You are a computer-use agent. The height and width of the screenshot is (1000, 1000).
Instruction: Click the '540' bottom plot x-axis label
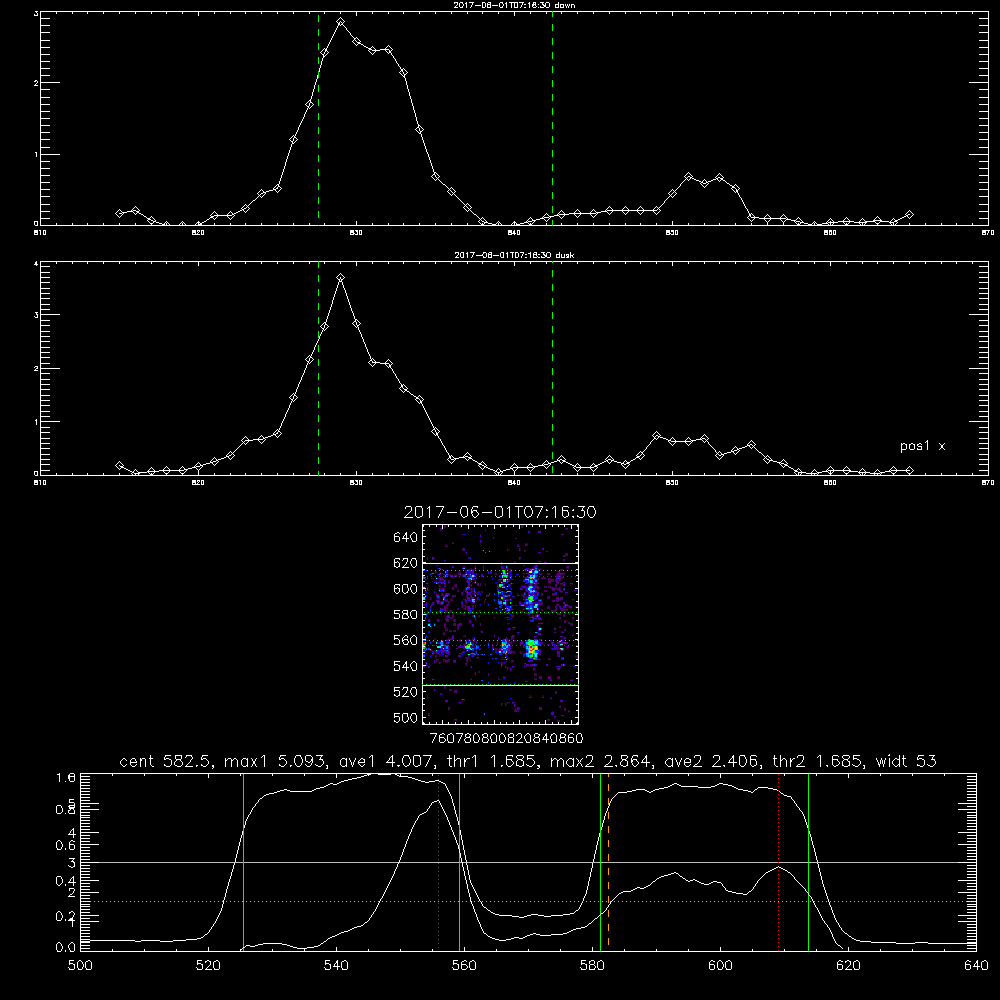click(x=335, y=966)
